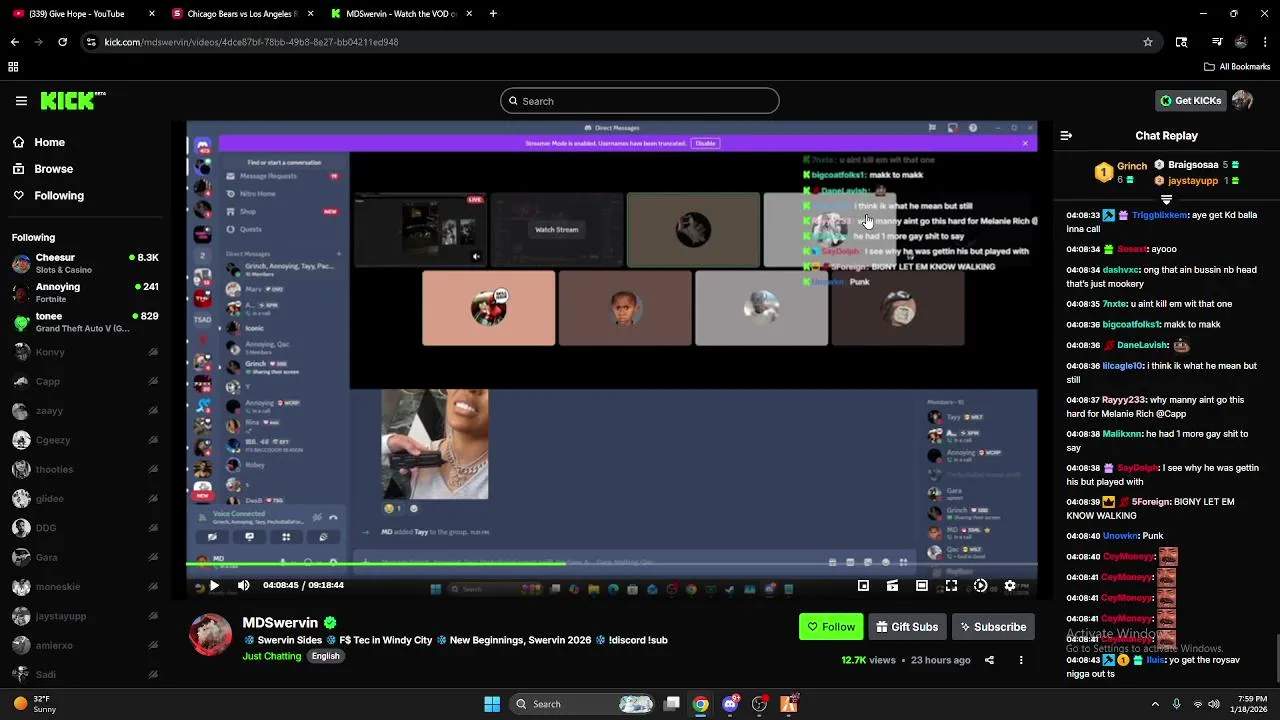This screenshot has width=1280, height=720.
Task: Open the Kick user profile avatar
Action: [x=1243, y=100]
